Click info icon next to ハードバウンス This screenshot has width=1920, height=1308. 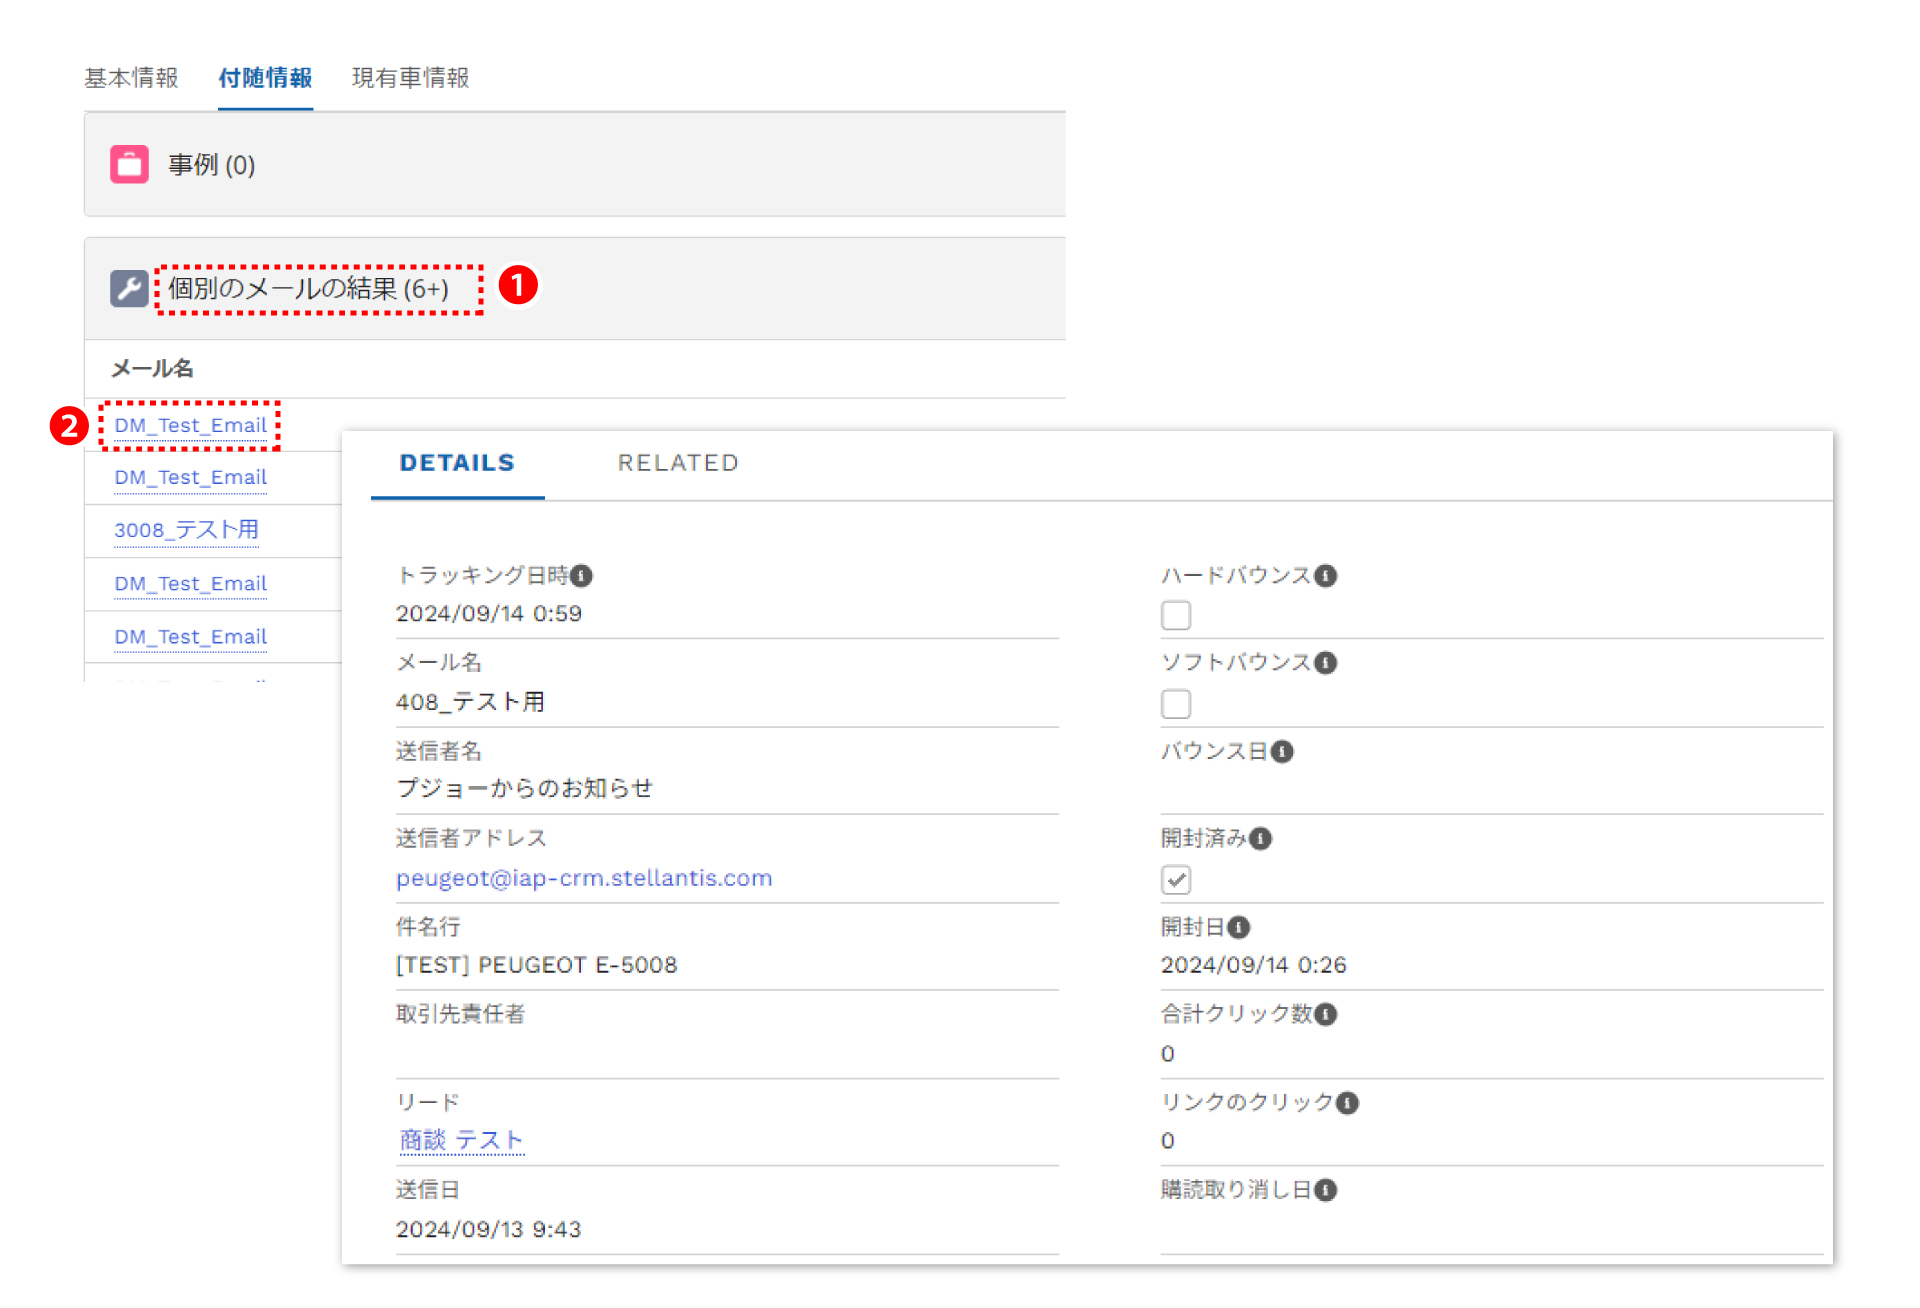[x=1326, y=576]
